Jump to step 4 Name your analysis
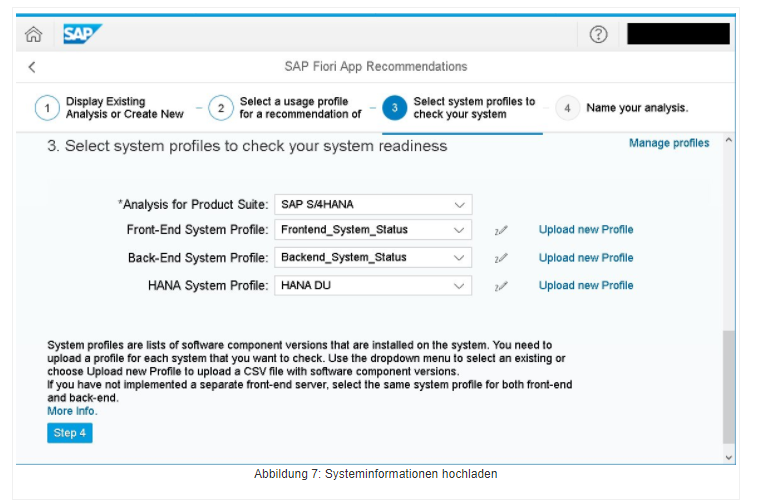The height and width of the screenshot is (500, 762). 567,108
